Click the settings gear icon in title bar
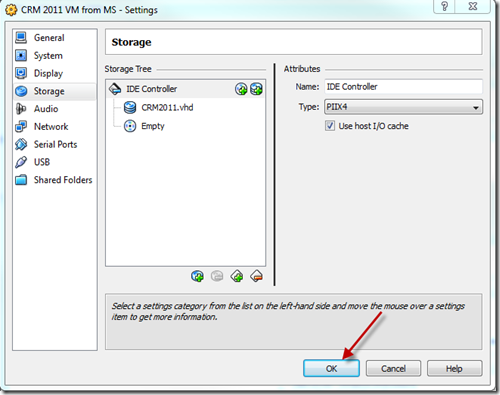 (x=11, y=10)
